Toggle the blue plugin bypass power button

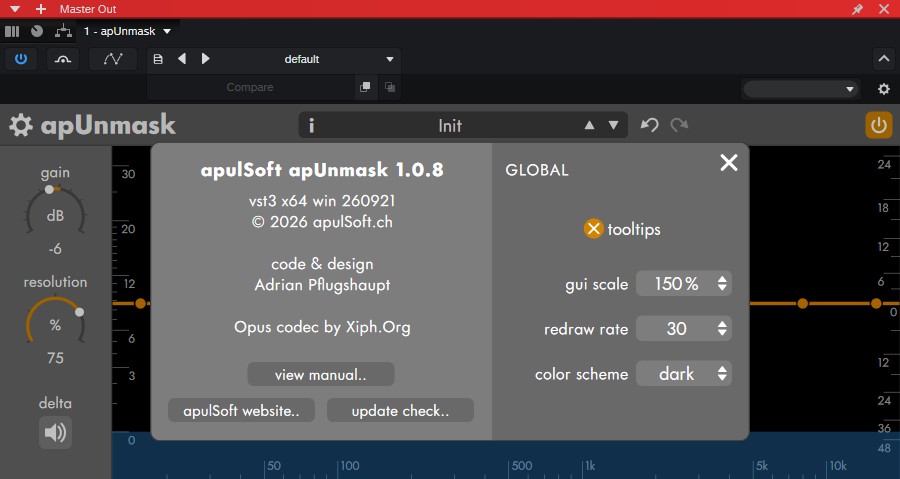tap(21, 59)
